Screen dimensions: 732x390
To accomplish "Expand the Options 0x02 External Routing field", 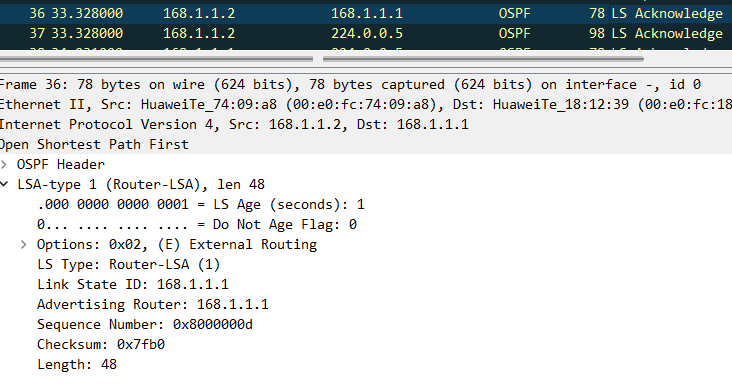I will (x=24, y=244).
